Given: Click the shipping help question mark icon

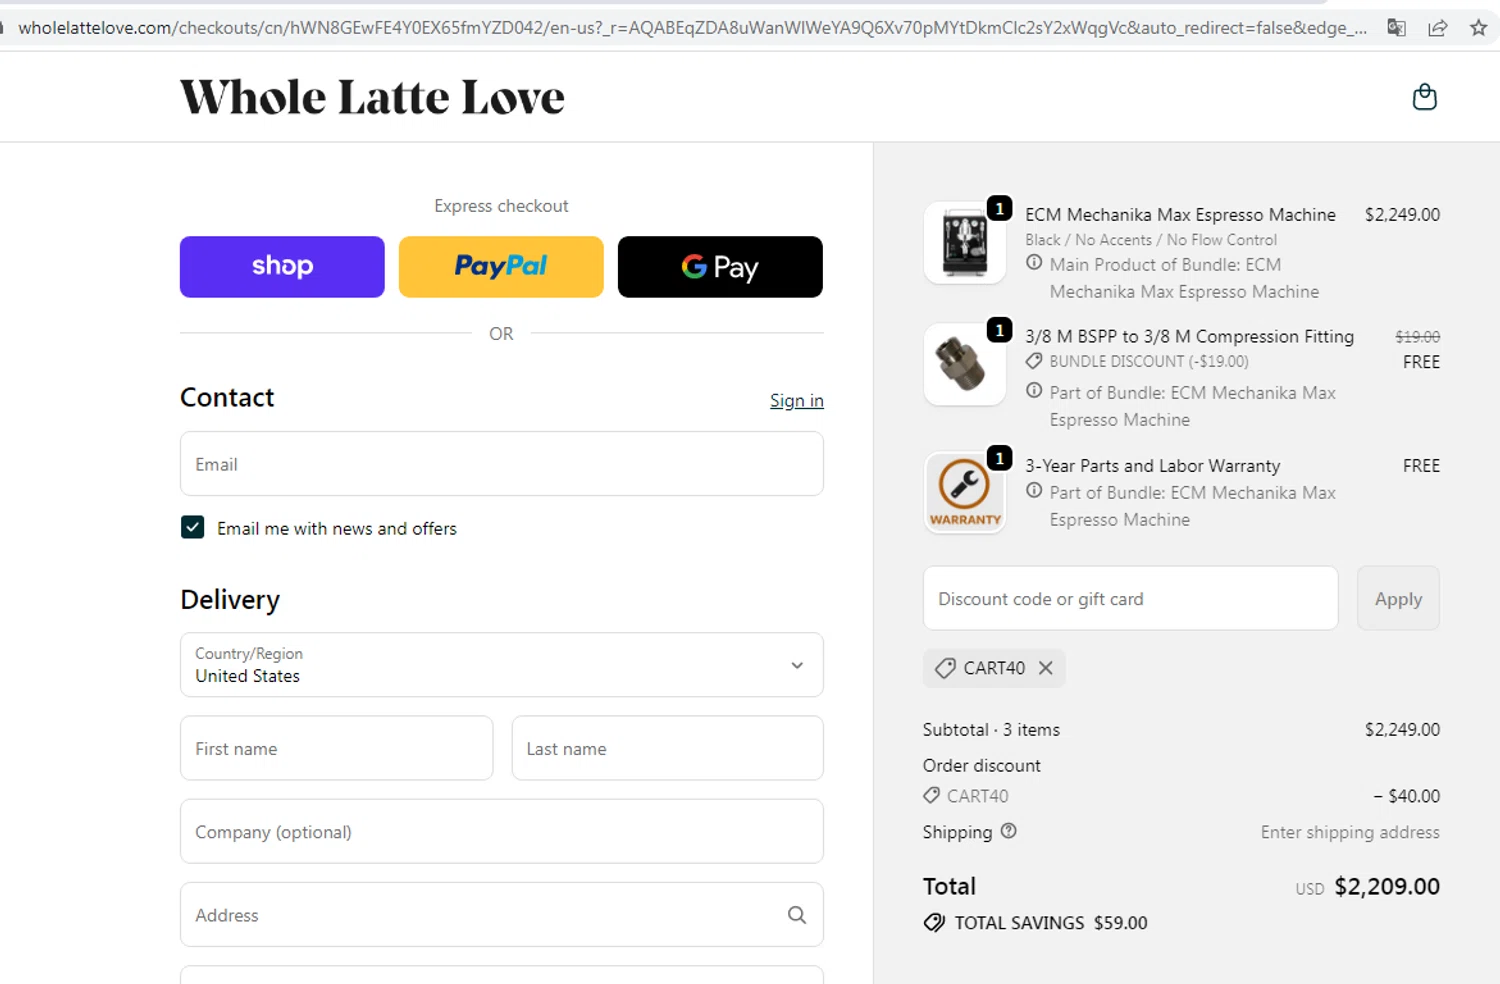Looking at the screenshot, I should click(x=1008, y=831).
